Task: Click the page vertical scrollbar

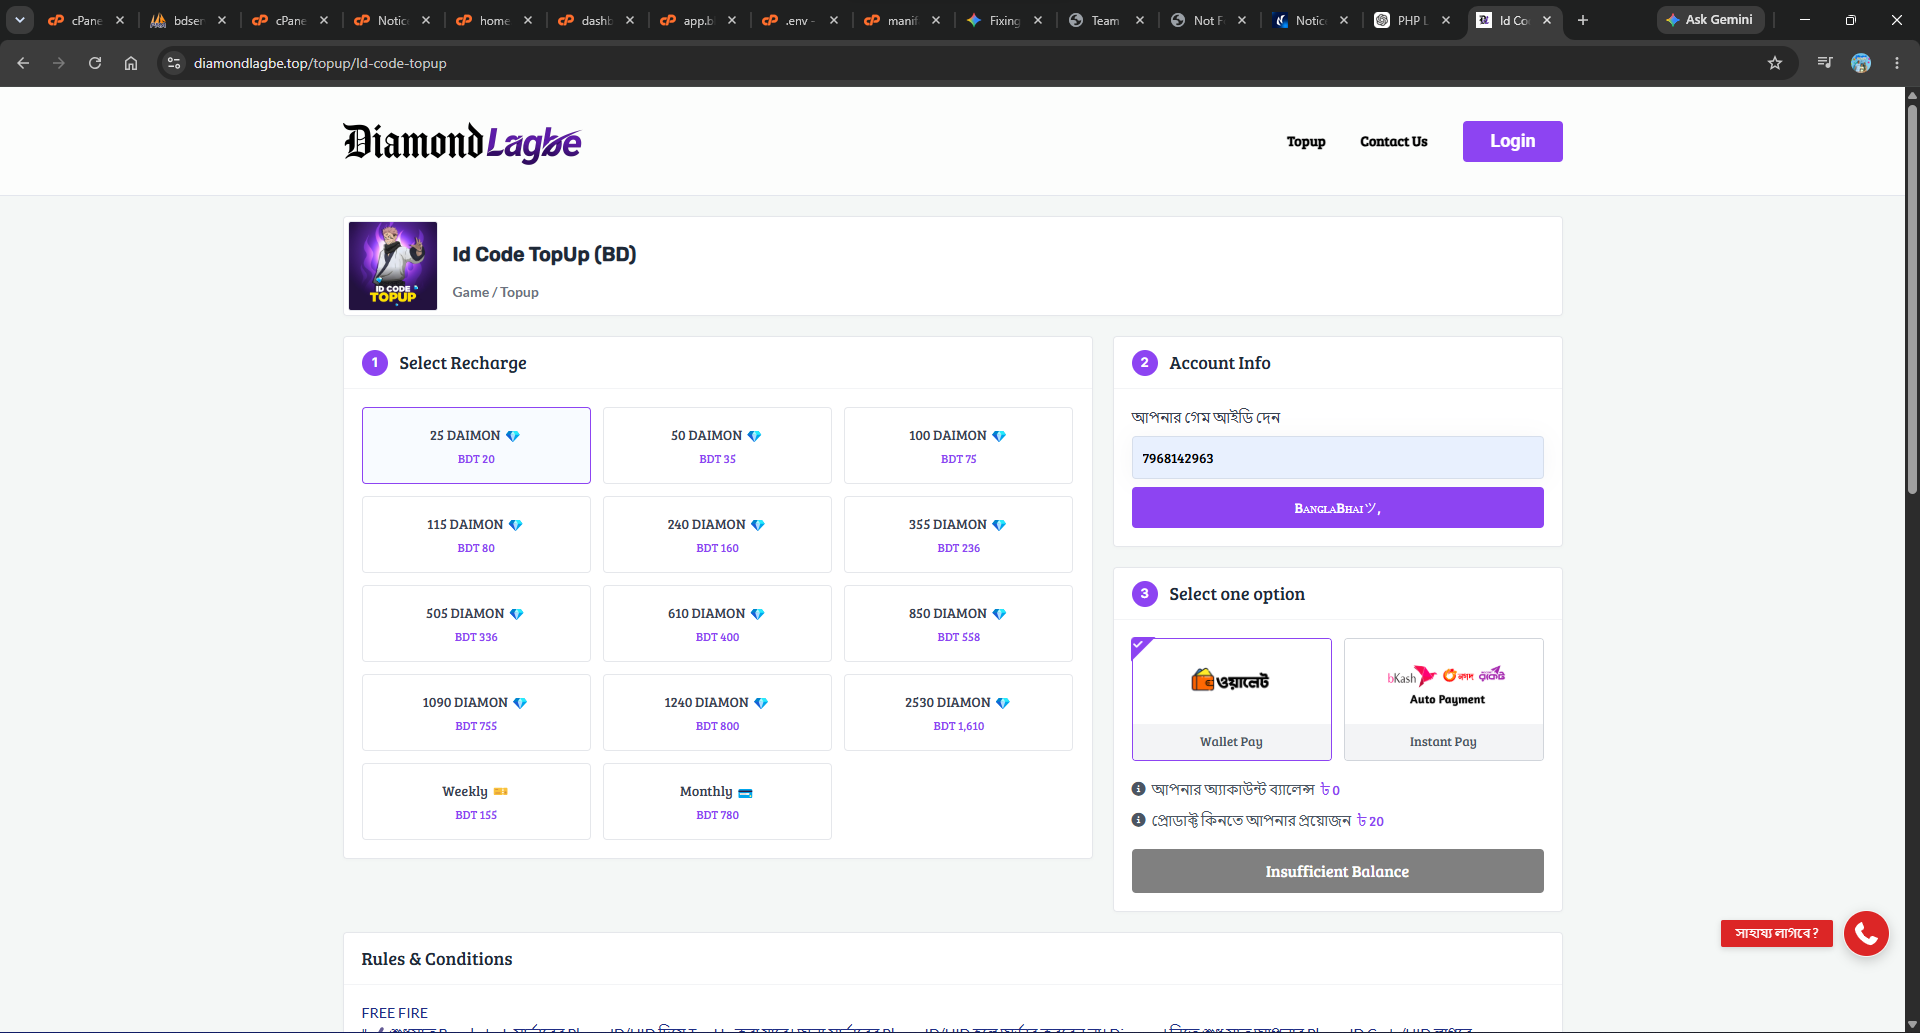Action: [x=1912, y=300]
